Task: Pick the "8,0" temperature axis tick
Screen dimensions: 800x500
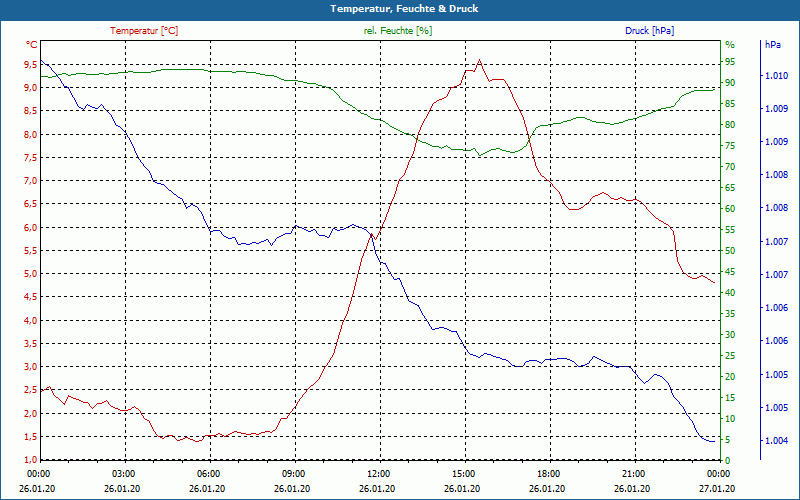Action: 31,135
